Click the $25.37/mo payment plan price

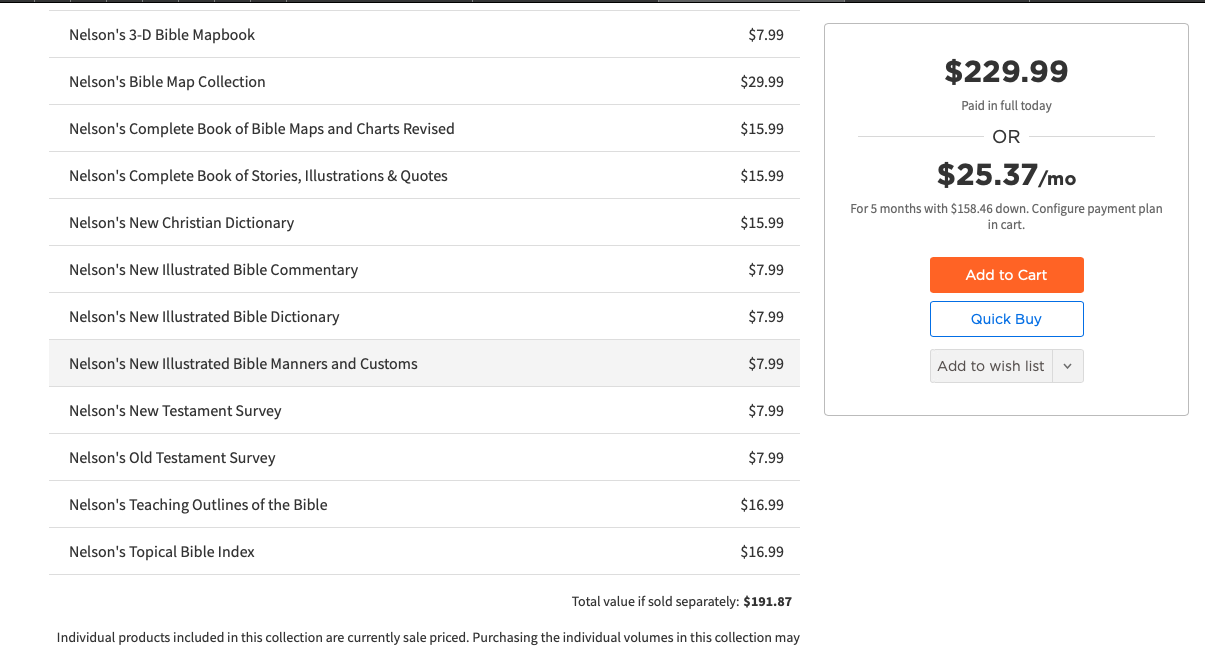click(x=1006, y=175)
